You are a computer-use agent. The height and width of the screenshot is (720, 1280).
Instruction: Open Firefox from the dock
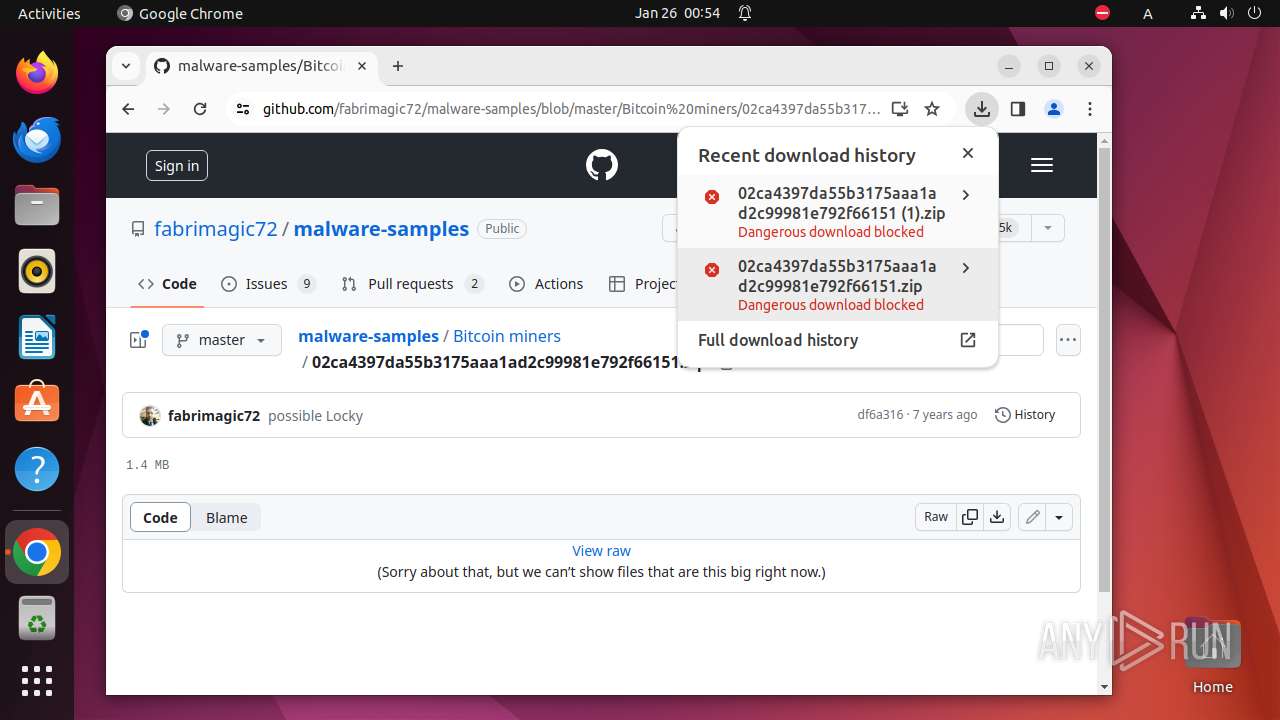click(x=37, y=73)
